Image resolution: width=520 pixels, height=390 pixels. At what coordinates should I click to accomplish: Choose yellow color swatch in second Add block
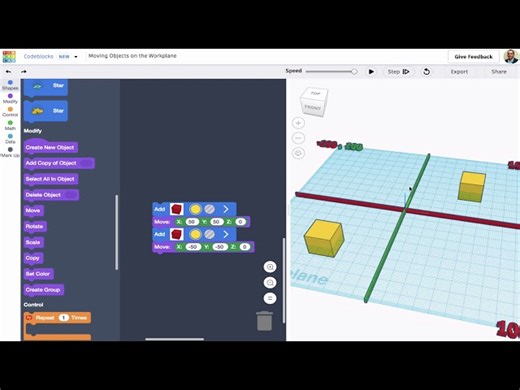[195, 234]
